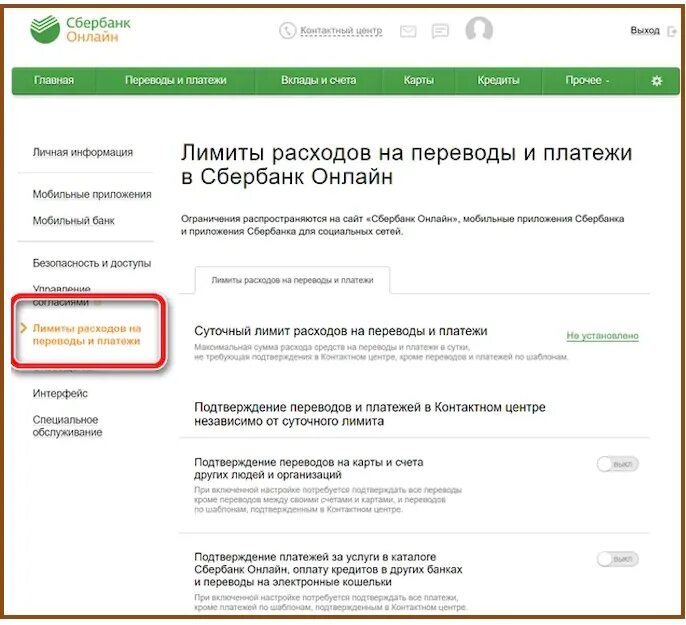Open Специальное обслуживание in sidebar

tap(67, 426)
